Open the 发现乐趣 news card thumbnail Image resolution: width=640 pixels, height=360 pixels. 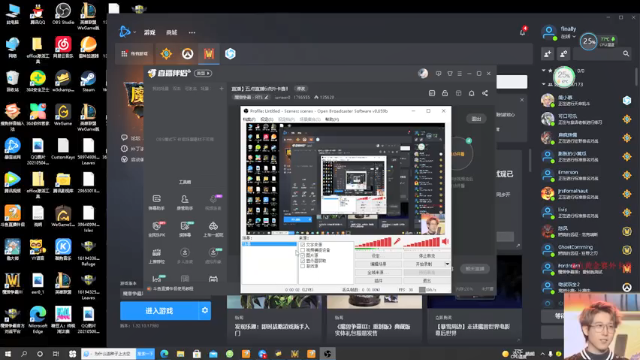point(274,302)
